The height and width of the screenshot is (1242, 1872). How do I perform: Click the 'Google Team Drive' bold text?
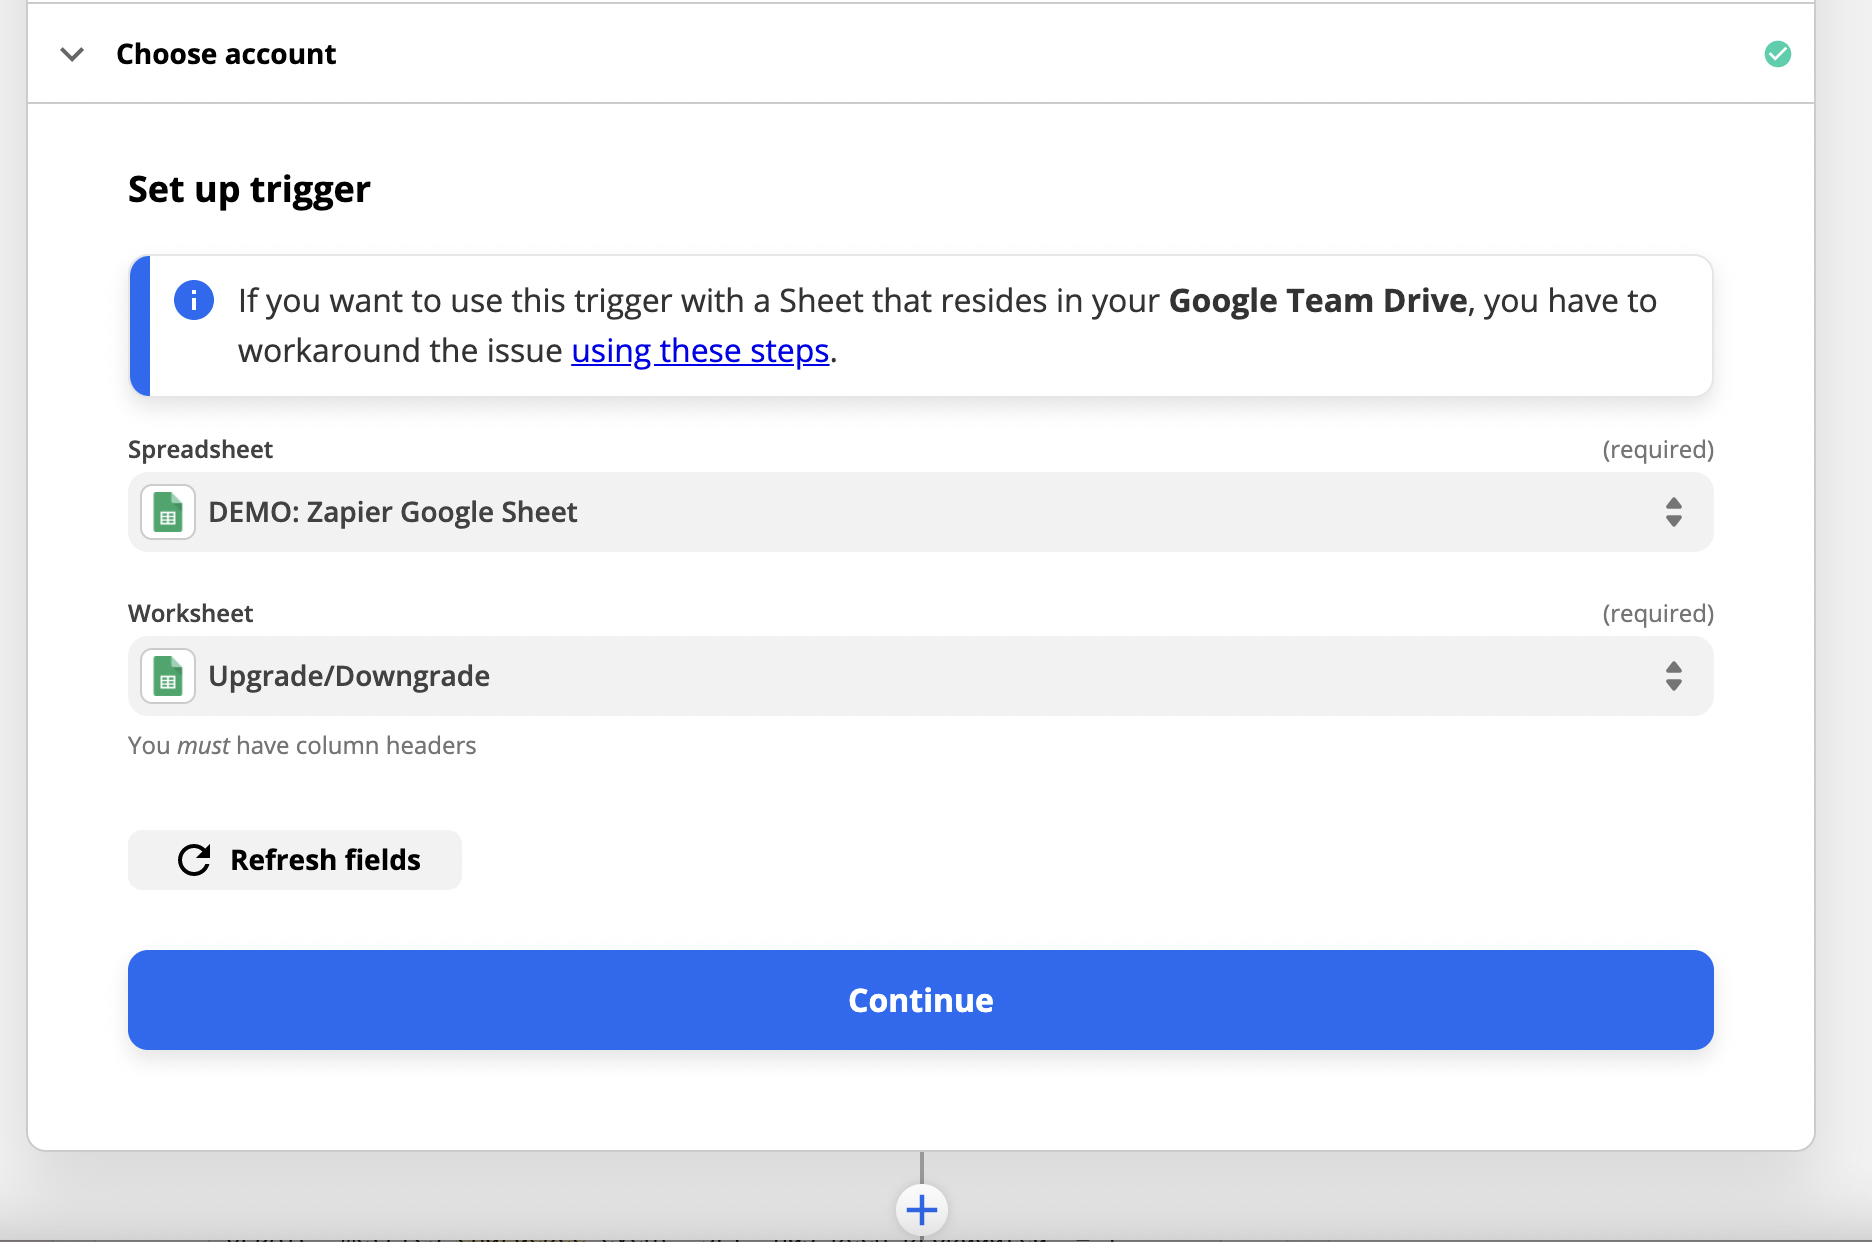pyautogui.click(x=1317, y=301)
